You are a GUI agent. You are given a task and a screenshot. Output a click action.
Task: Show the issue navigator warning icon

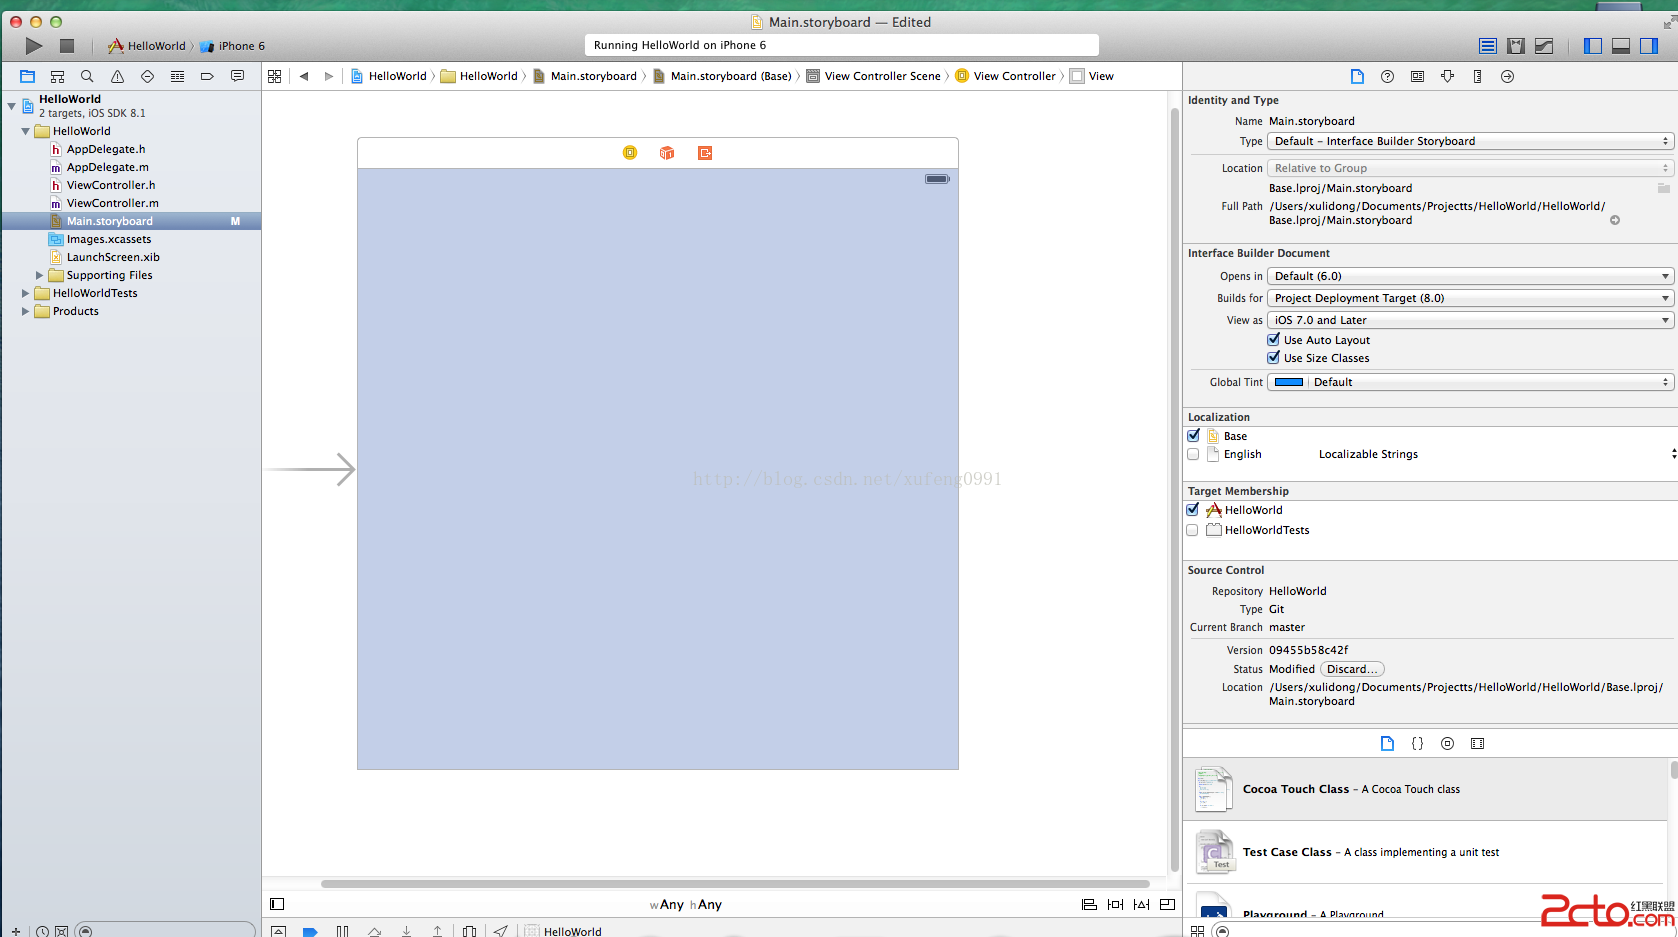[117, 76]
